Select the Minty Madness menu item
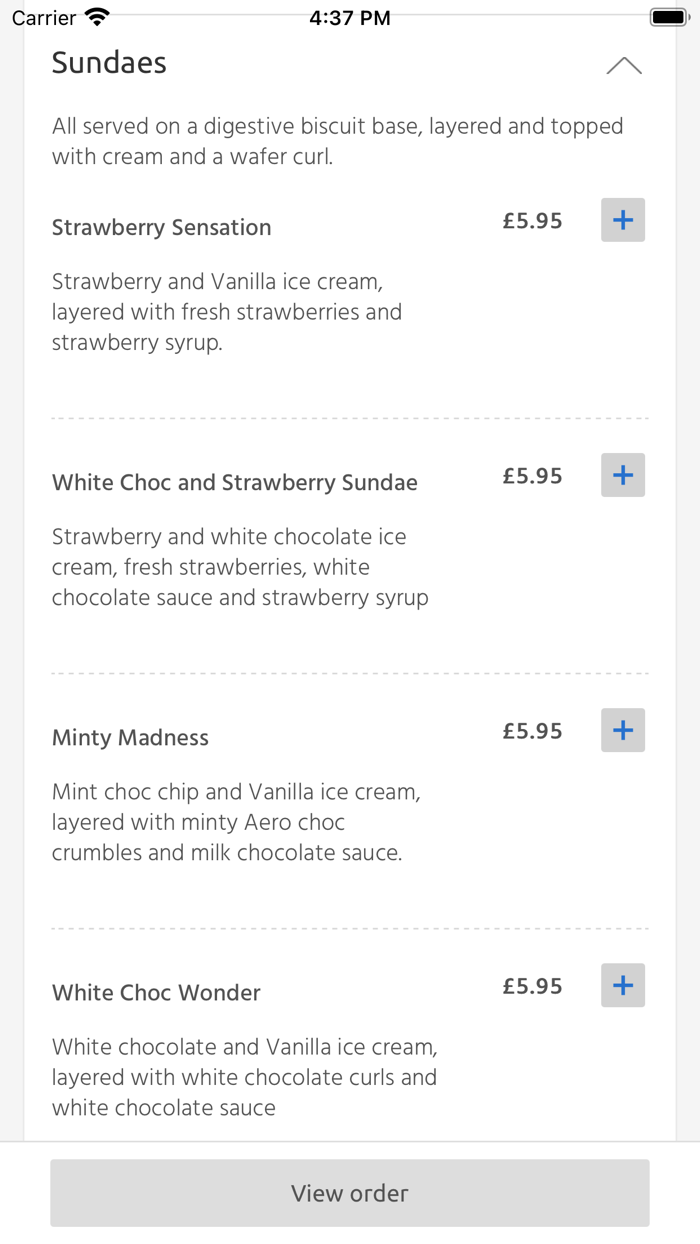This screenshot has height=1244, width=700. point(130,737)
